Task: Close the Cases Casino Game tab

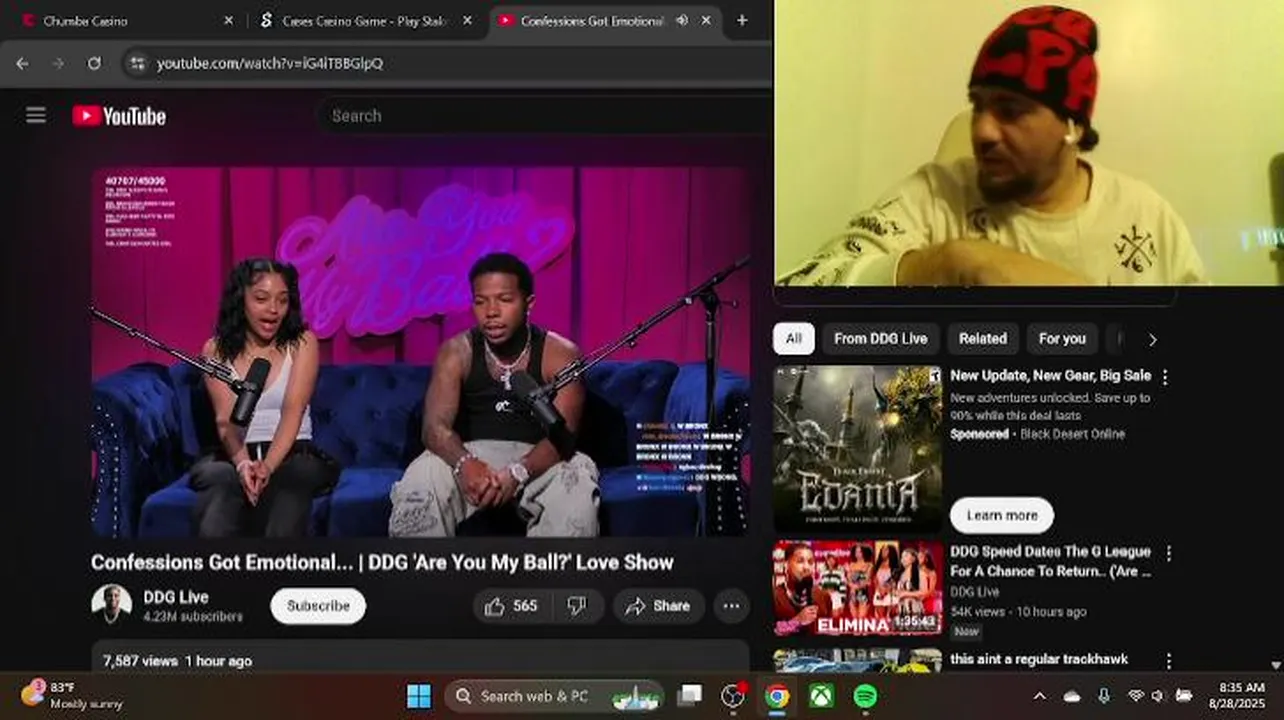Action: pyautogui.click(x=467, y=20)
